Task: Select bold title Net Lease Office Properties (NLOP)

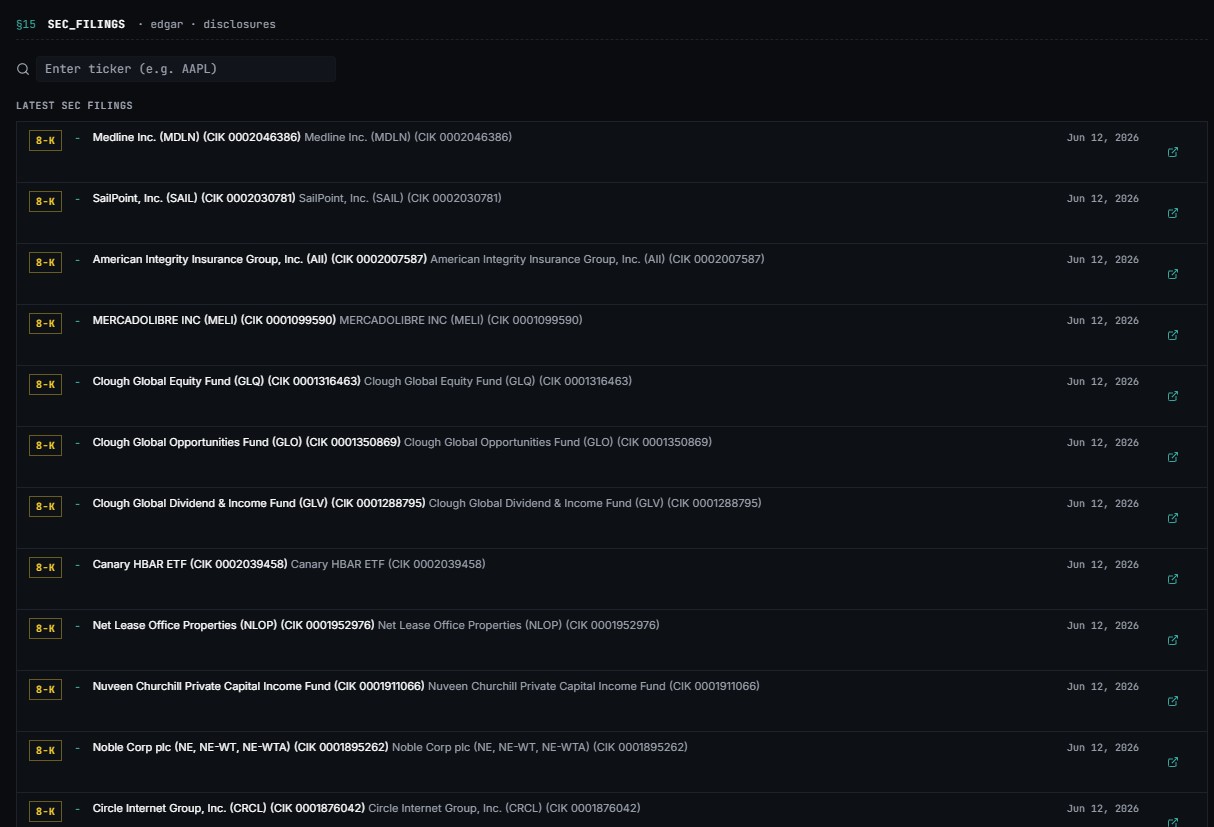Action: pyautogui.click(x=233, y=625)
